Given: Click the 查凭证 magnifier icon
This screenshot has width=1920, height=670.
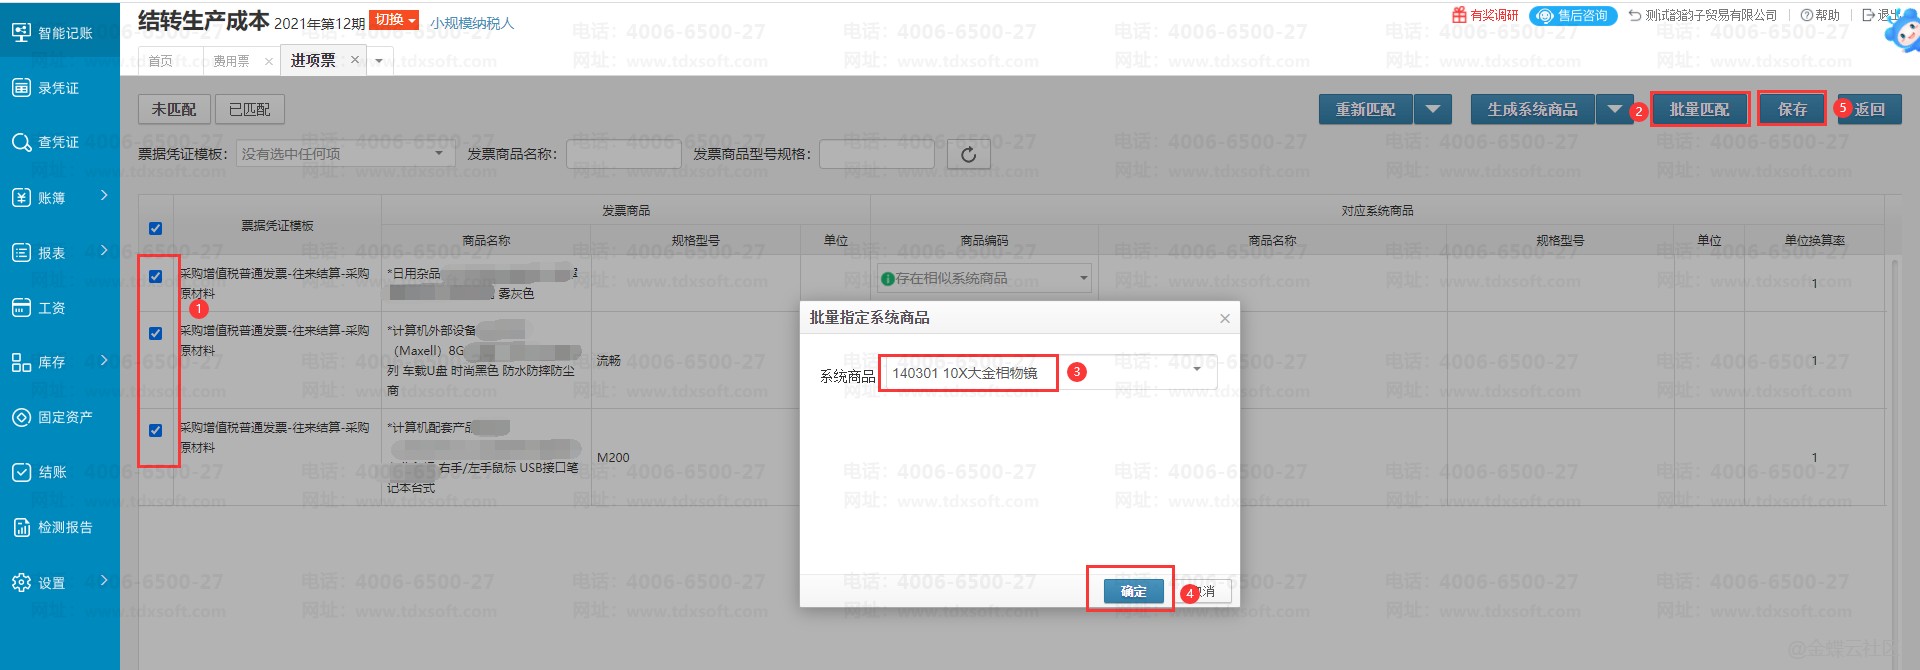Looking at the screenshot, I should (21, 143).
